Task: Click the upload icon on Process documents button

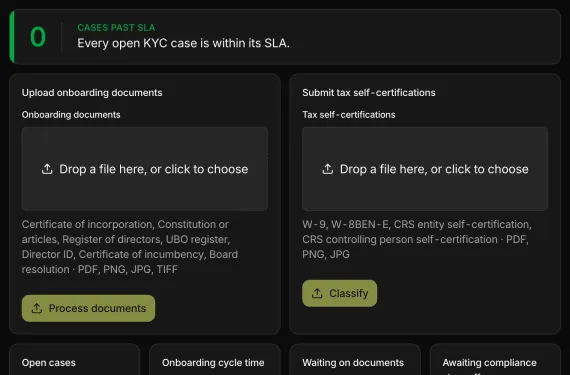Action: pos(37,308)
